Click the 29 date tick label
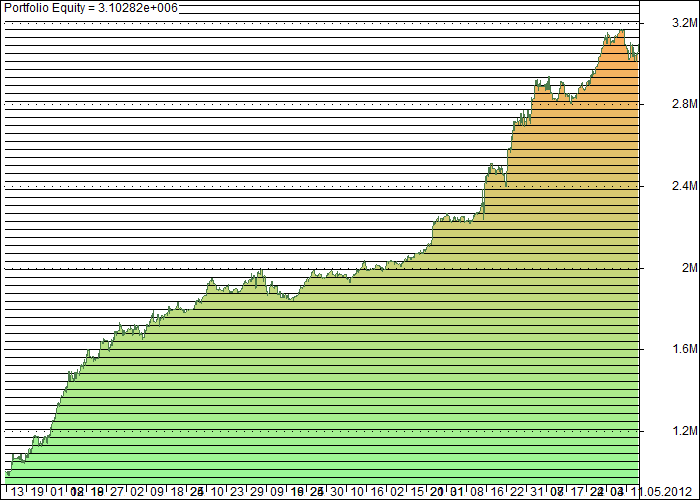The image size is (700, 500). coord(257,492)
